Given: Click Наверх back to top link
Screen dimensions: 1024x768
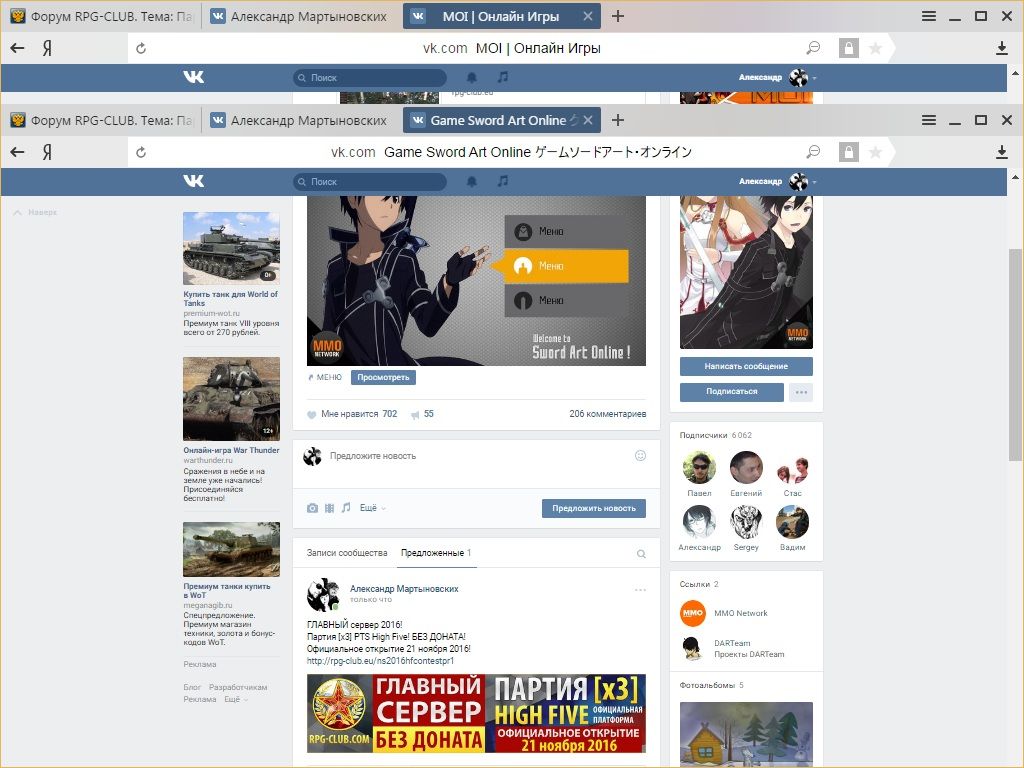Looking at the screenshot, I should (x=35, y=212).
